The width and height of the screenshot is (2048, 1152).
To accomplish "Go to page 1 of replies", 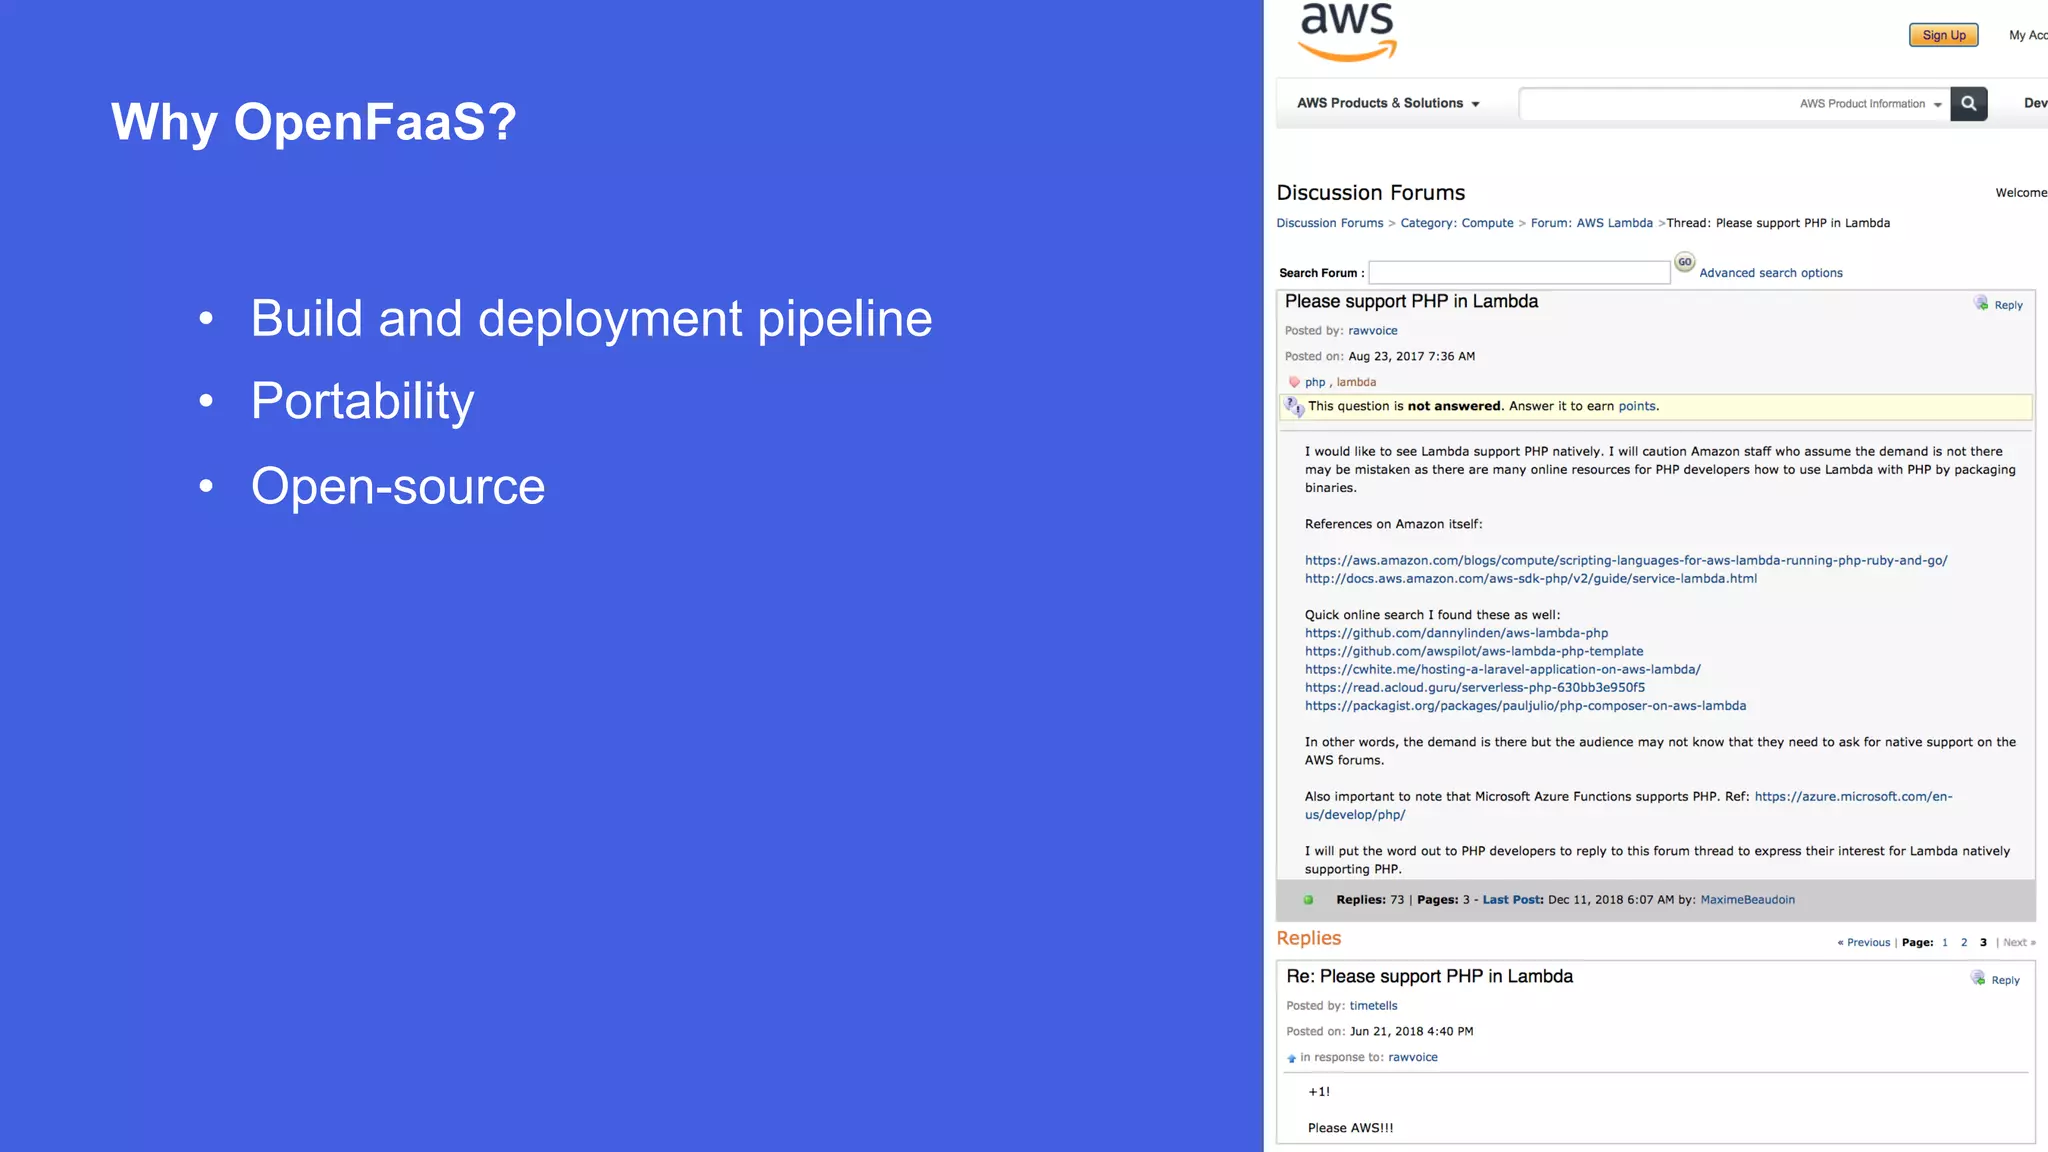I will pos(1945,943).
